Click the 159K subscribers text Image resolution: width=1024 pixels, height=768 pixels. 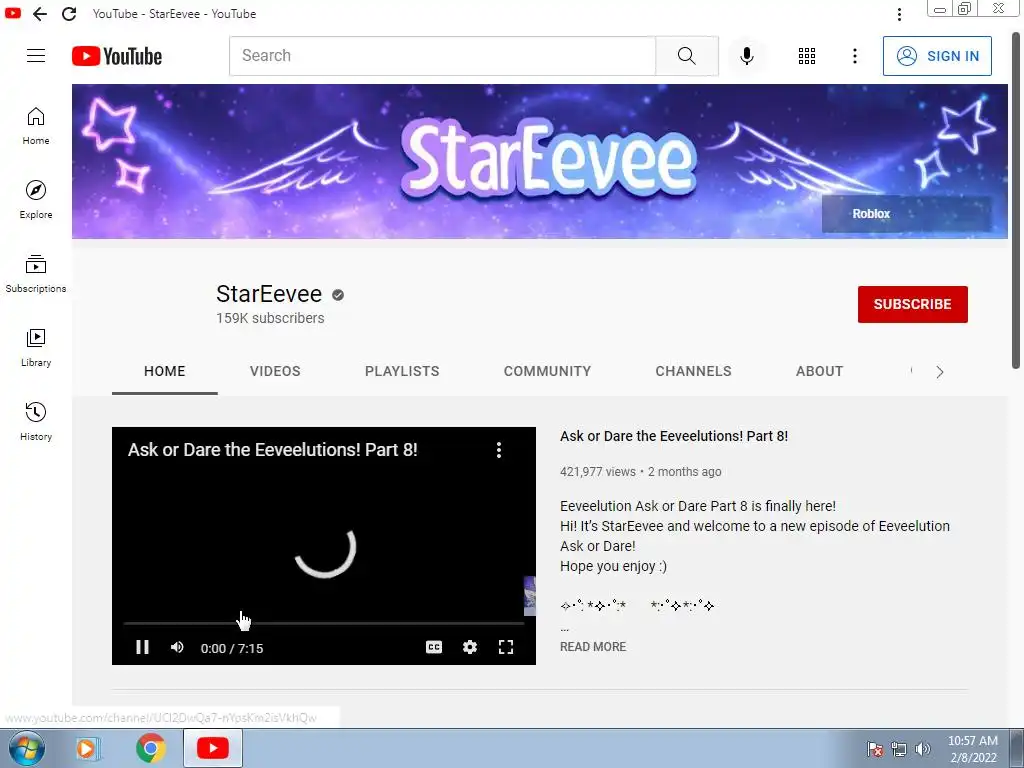pos(270,318)
